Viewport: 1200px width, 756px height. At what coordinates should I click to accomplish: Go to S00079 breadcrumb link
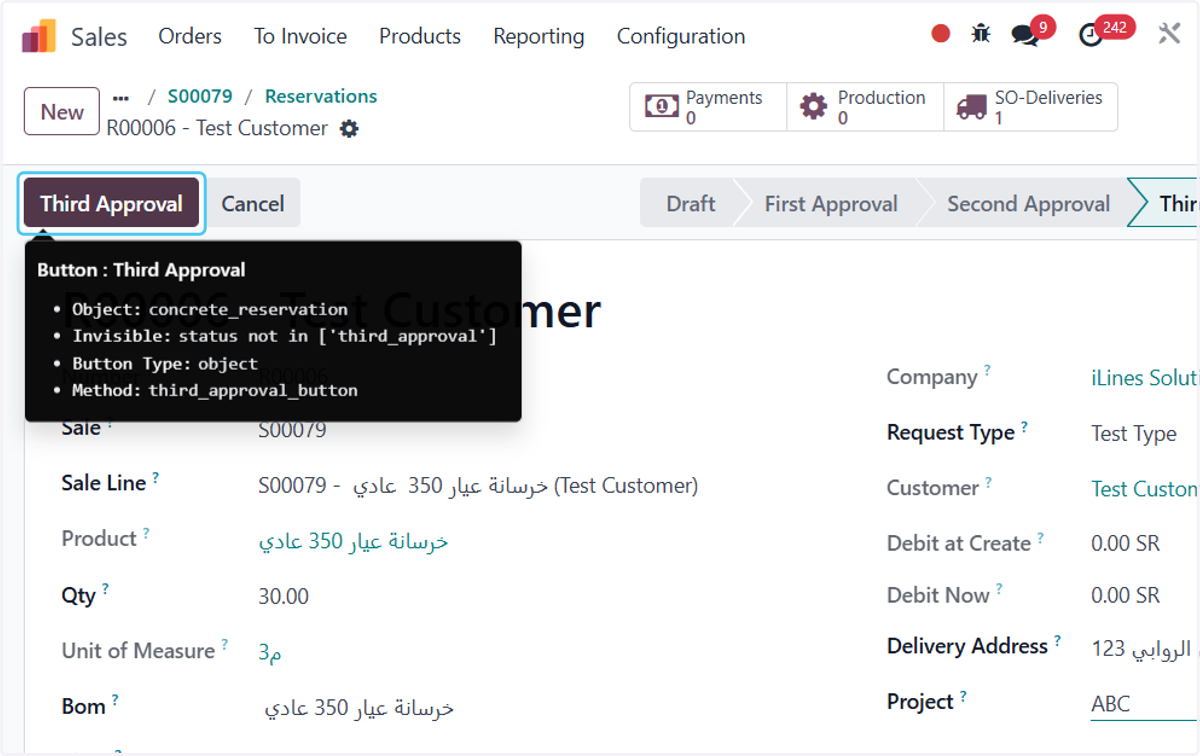click(x=200, y=96)
